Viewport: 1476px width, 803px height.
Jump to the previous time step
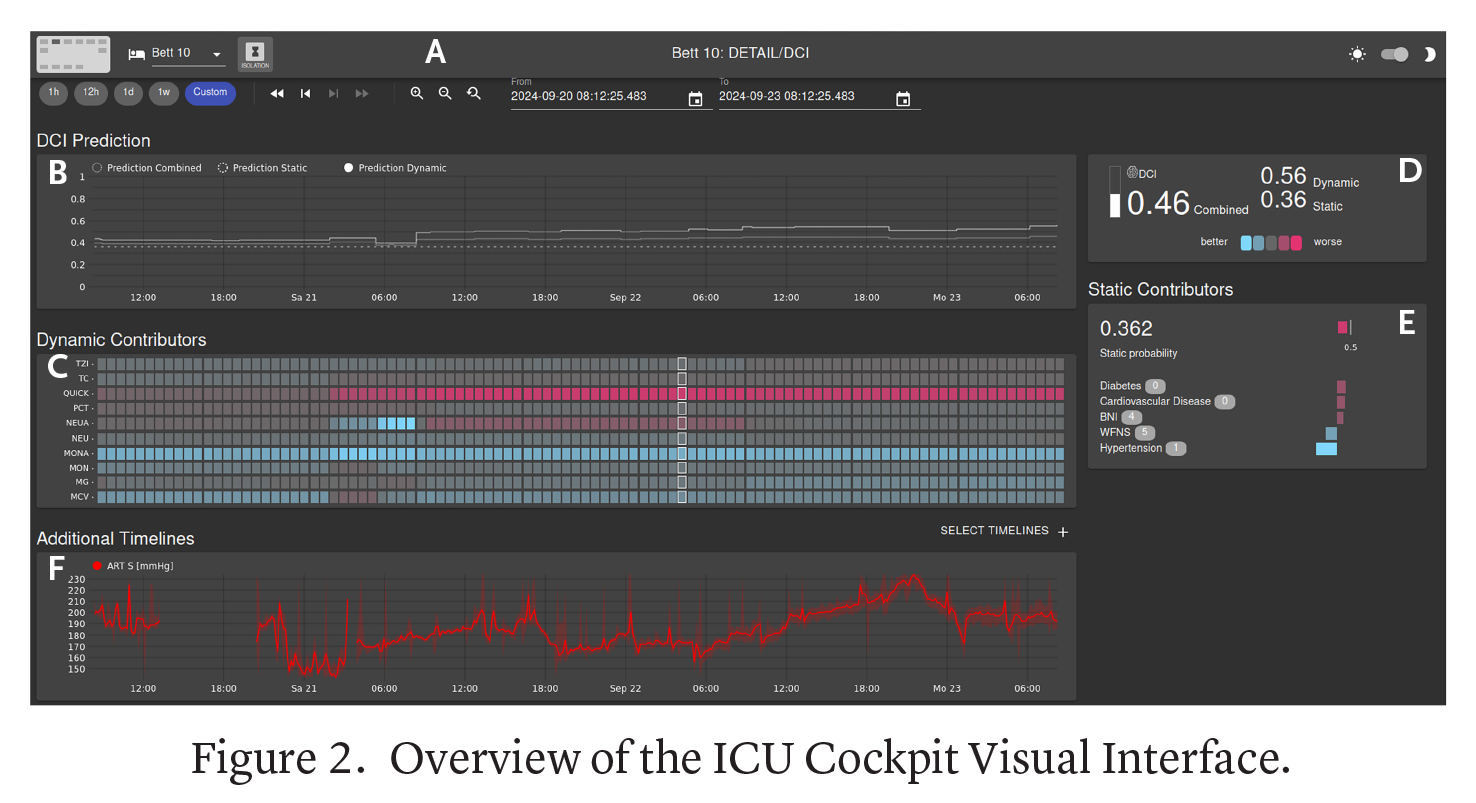306,94
